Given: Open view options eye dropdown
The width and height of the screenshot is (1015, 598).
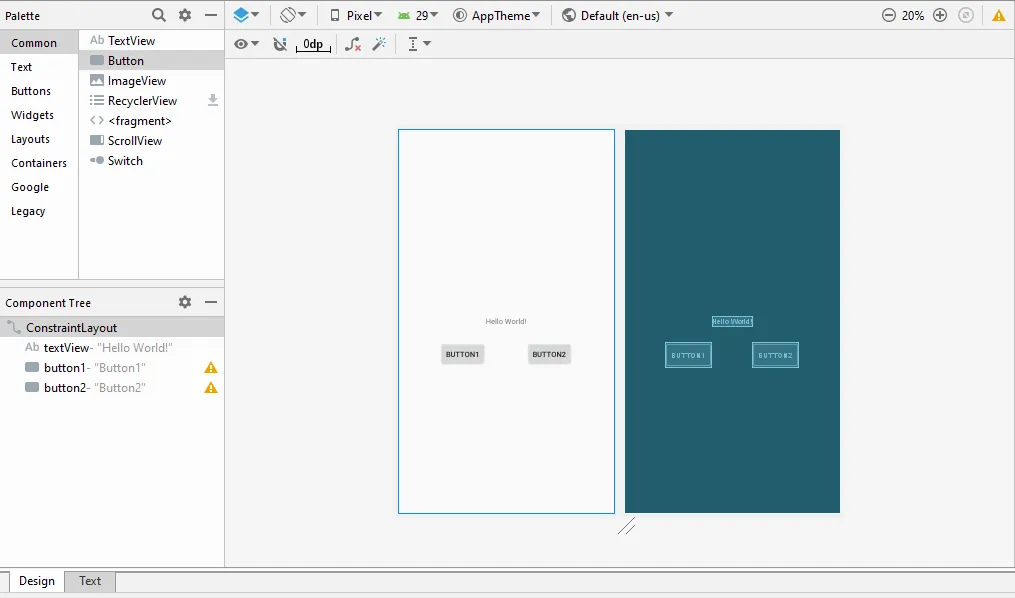Looking at the screenshot, I should 247,44.
